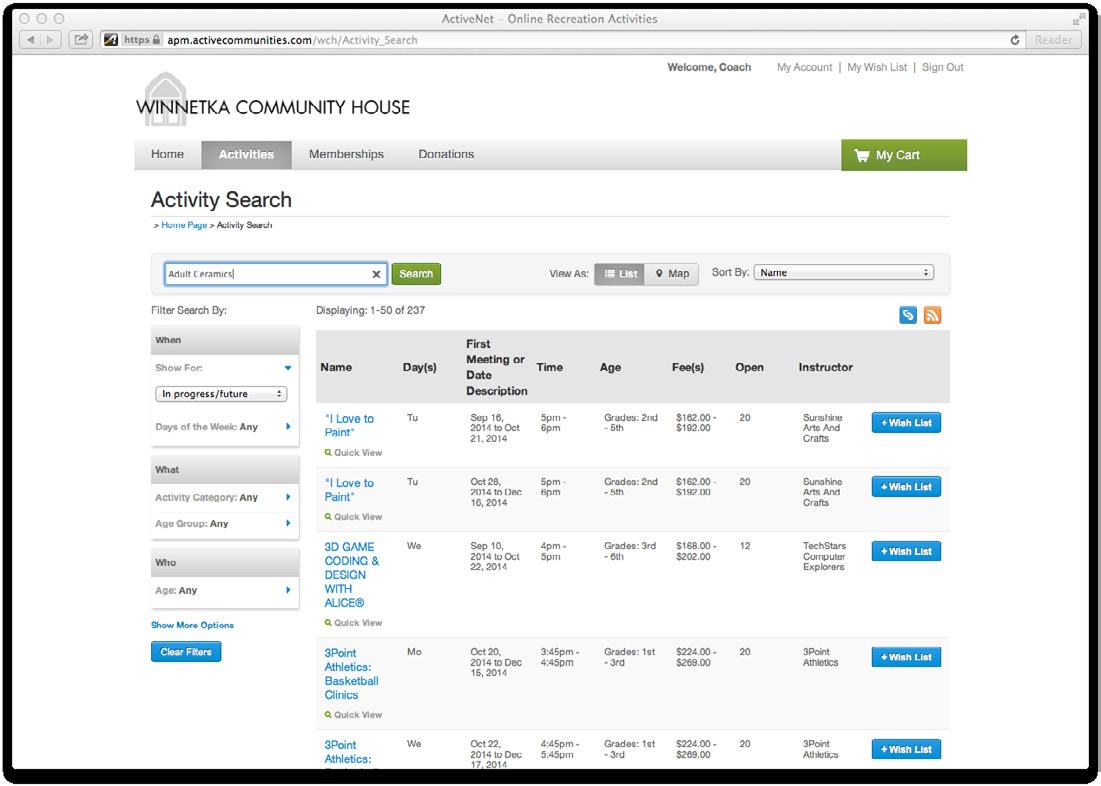
Task: Open the Sort By Name dropdown
Action: 843,273
